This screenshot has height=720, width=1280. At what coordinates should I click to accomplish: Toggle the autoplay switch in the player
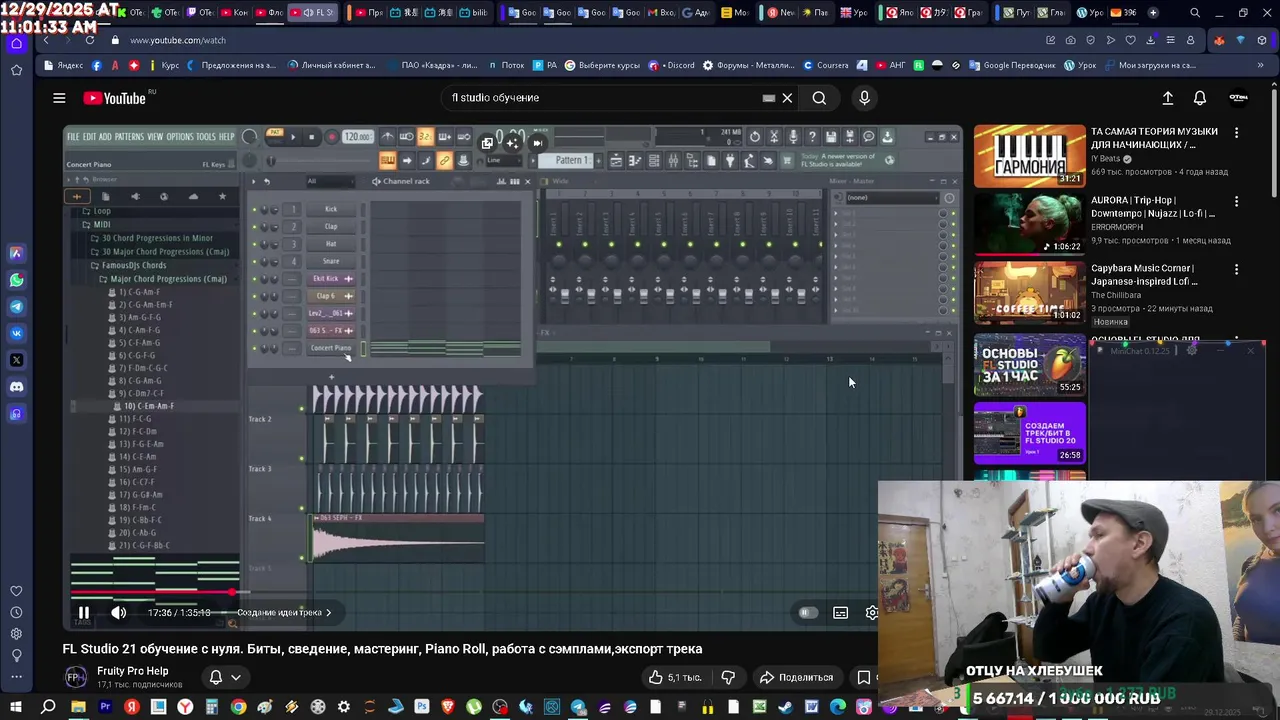coord(808,613)
